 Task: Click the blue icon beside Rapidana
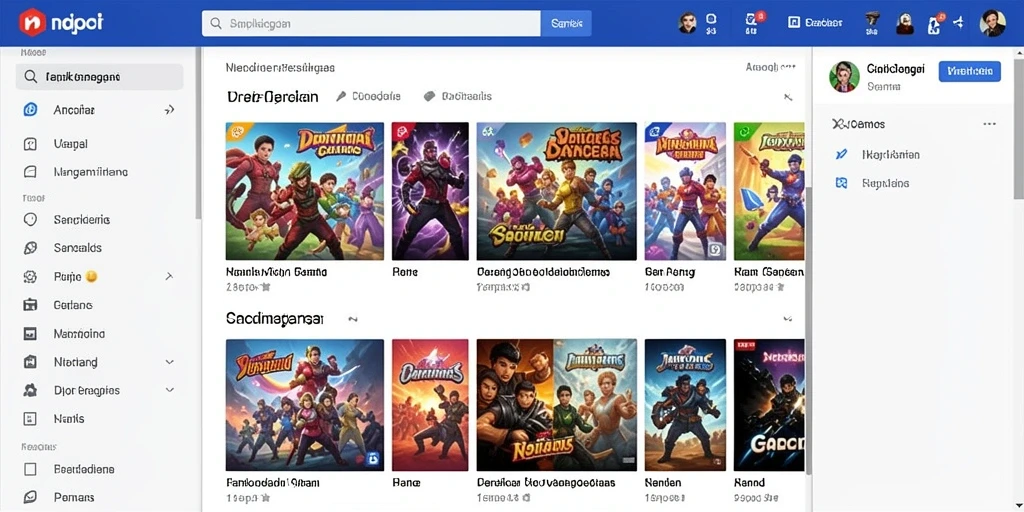click(842, 184)
